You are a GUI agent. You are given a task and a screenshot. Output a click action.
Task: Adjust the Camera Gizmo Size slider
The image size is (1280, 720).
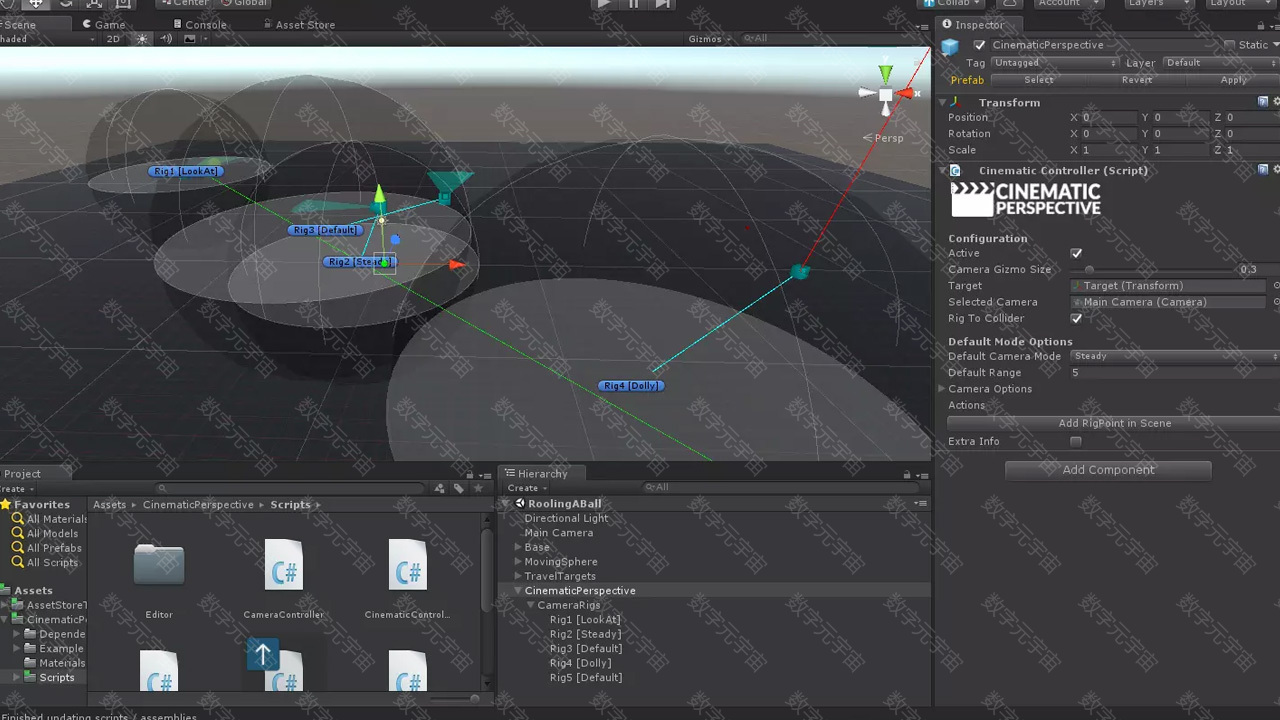(1090, 270)
